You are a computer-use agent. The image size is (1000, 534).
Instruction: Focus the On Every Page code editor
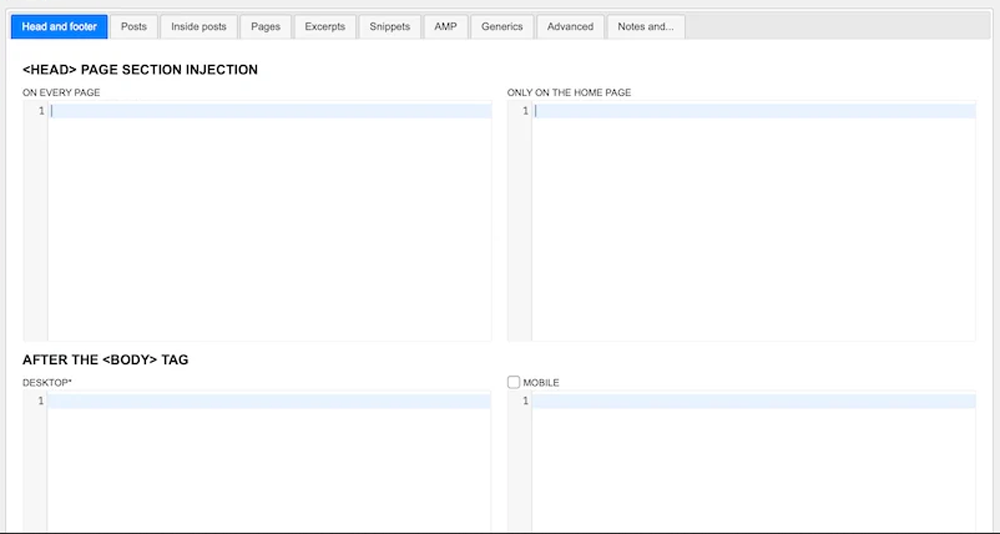tap(269, 220)
